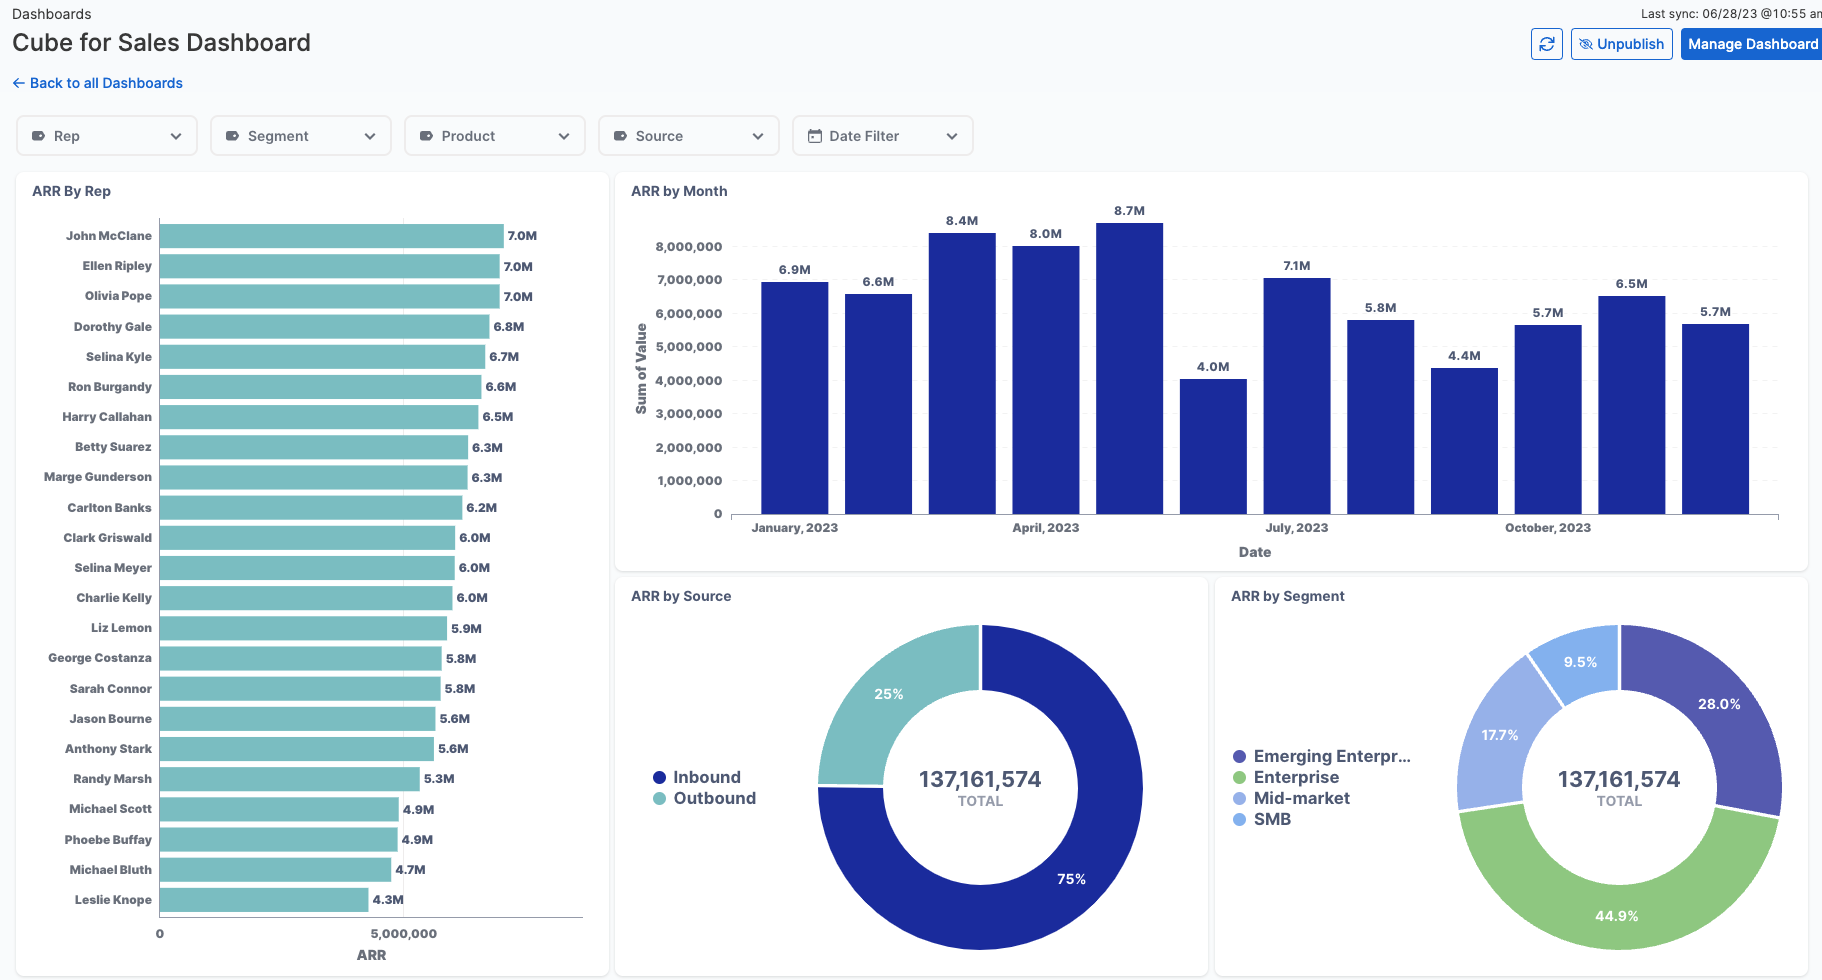Click the 9.5% segment donut slice

click(1580, 661)
